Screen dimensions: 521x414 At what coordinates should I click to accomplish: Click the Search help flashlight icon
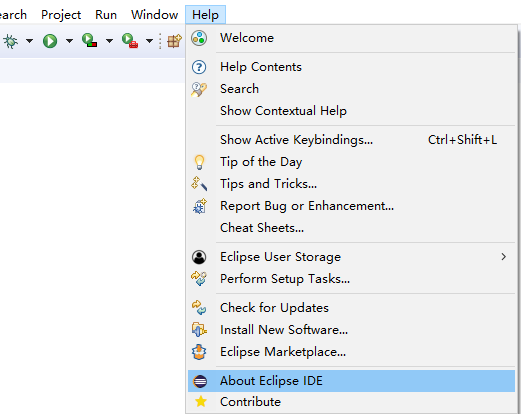coord(199,89)
